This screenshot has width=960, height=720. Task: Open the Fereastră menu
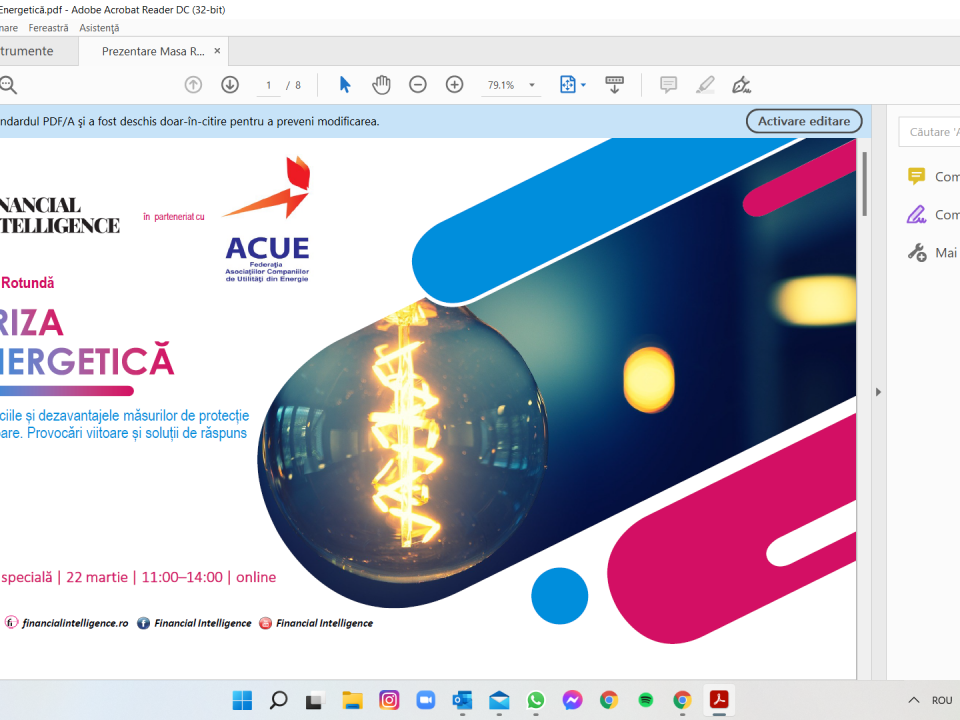(48, 28)
